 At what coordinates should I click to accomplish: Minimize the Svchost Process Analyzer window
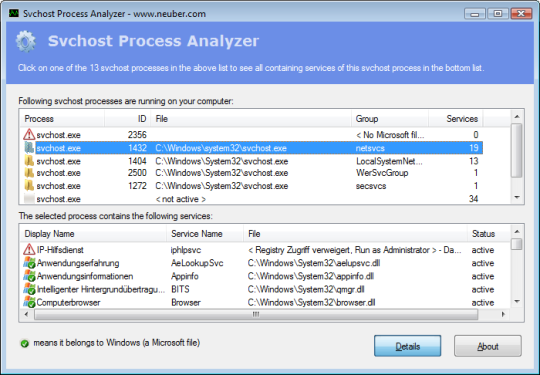pos(475,14)
